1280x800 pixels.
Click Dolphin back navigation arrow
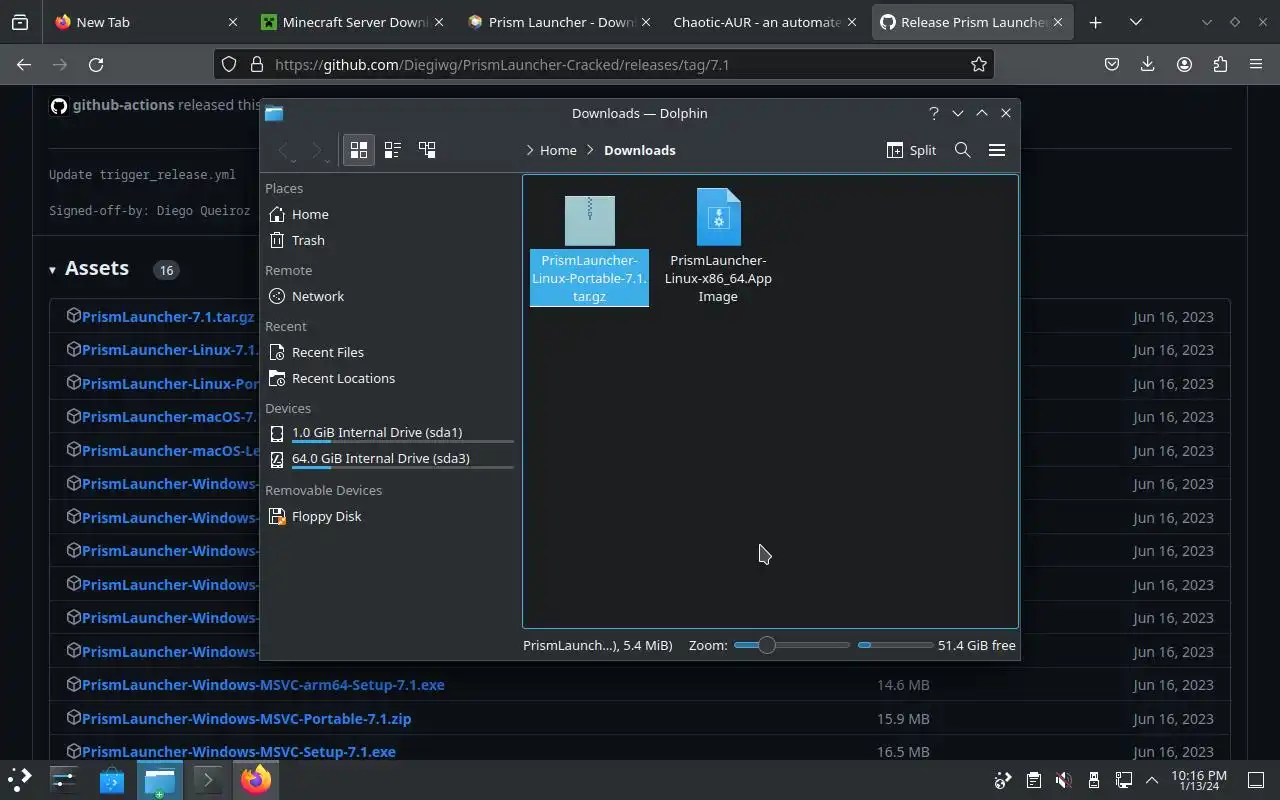tap(285, 150)
